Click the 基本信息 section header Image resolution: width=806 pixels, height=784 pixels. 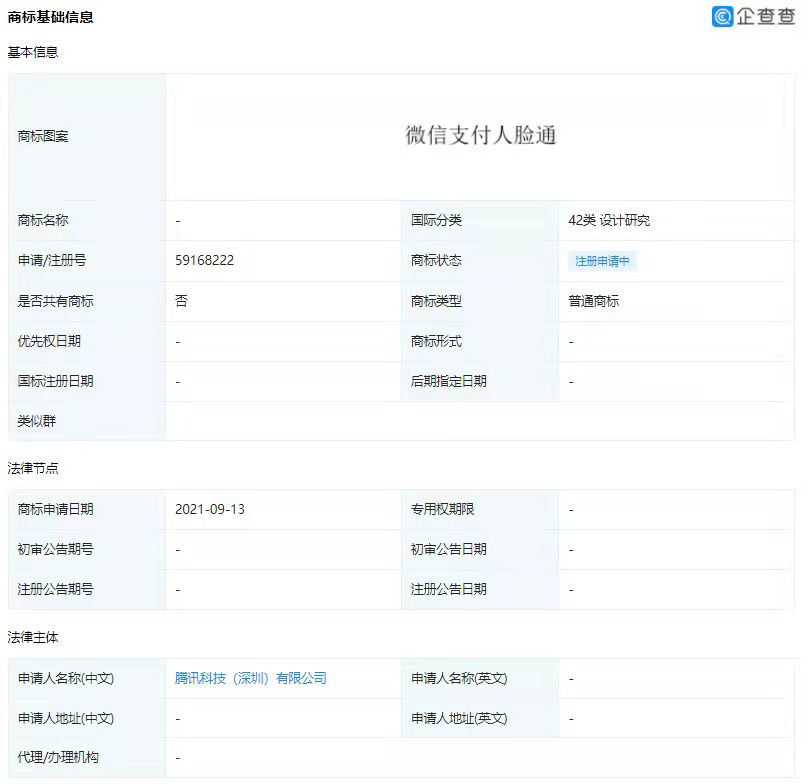31,52
